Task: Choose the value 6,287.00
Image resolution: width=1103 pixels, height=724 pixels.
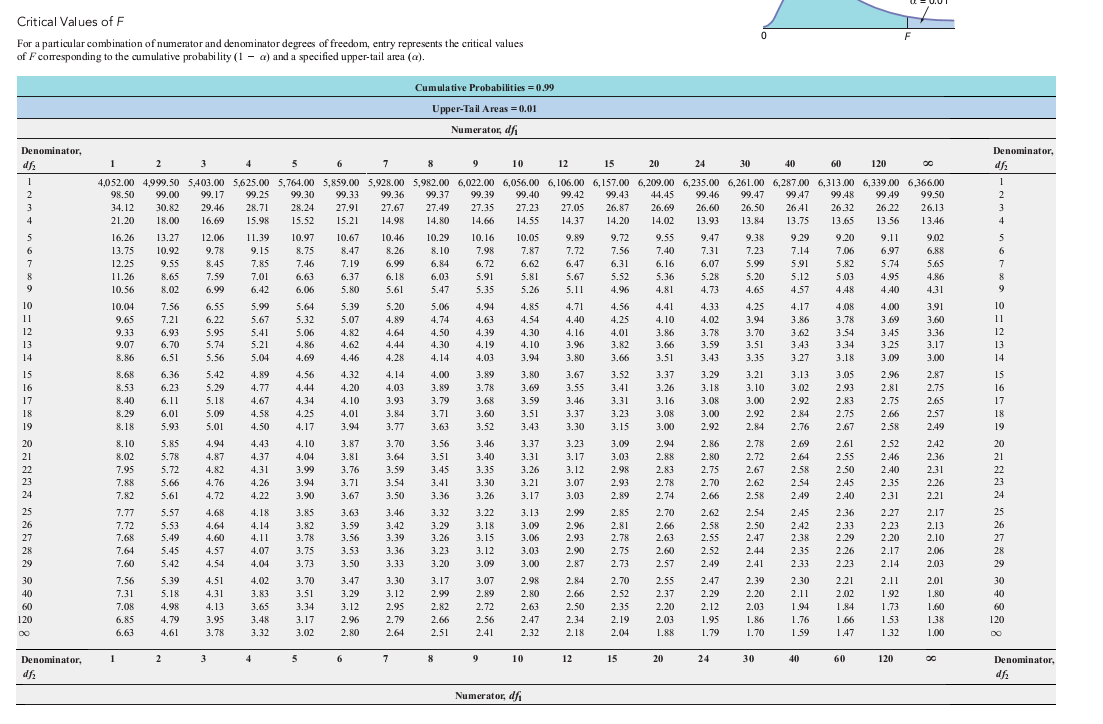Action: (791, 182)
